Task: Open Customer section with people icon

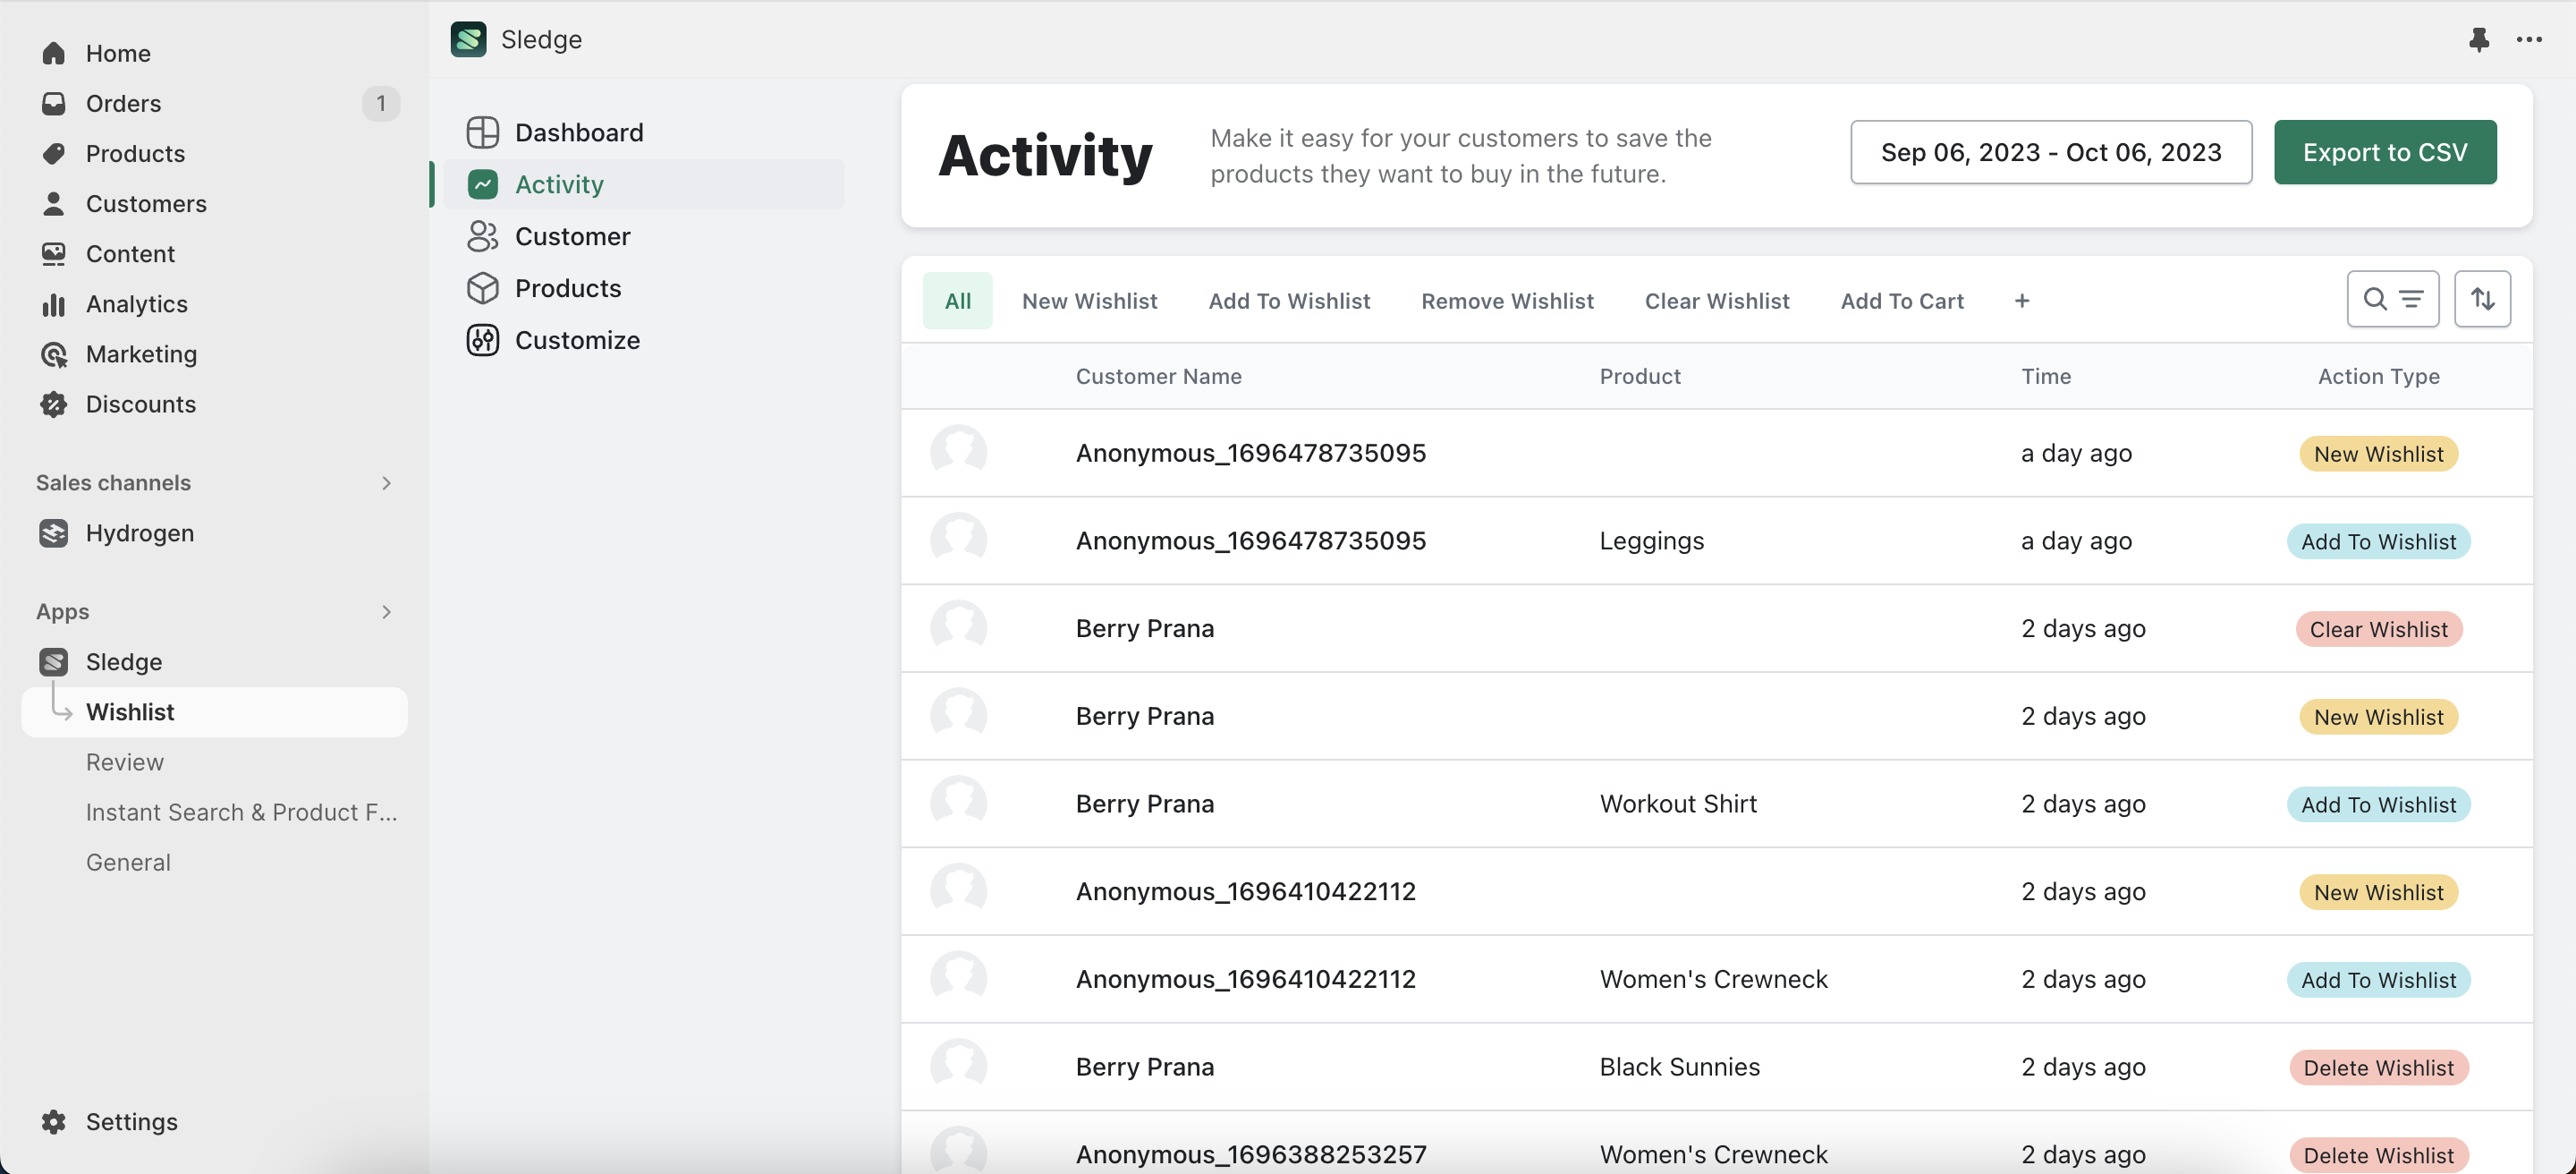Action: [x=483, y=236]
